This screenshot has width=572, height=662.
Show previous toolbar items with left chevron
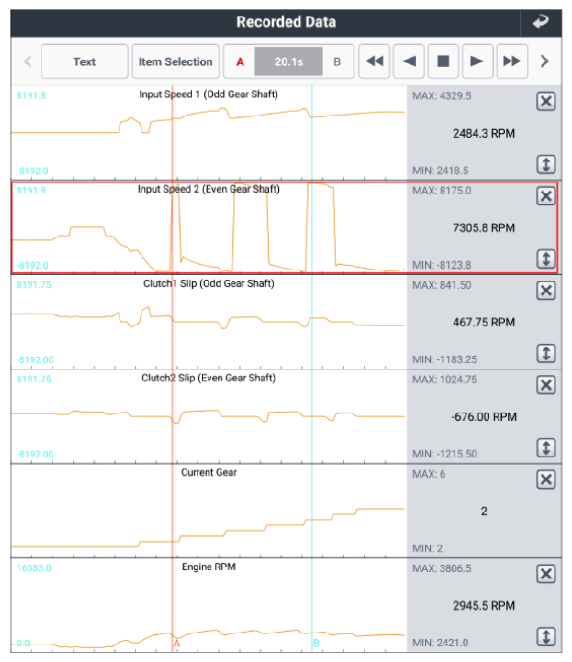(27, 62)
